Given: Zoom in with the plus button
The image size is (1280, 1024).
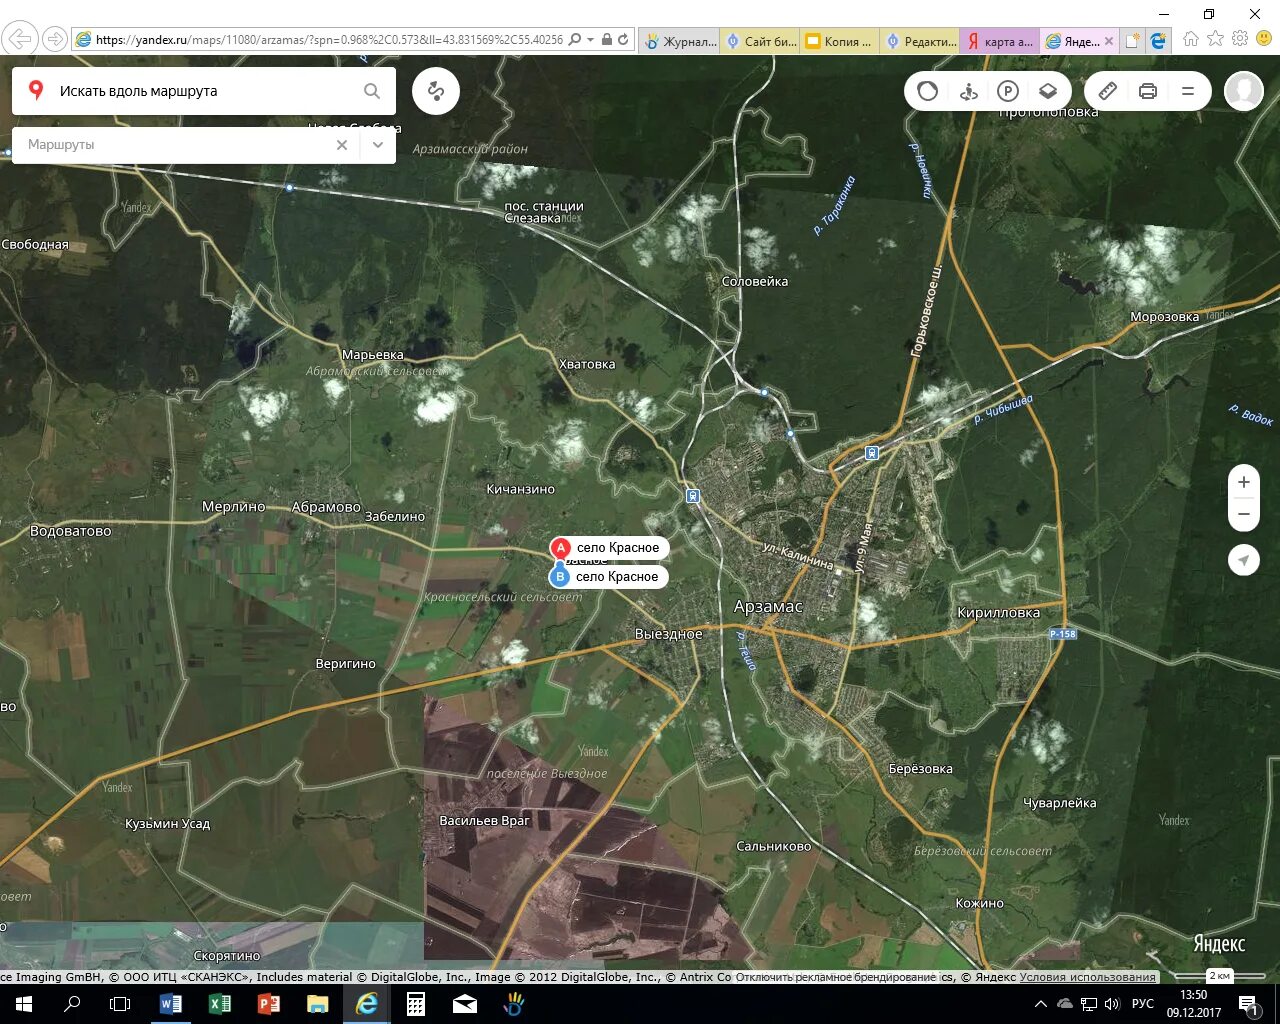Looking at the screenshot, I should coord(1244,482).
